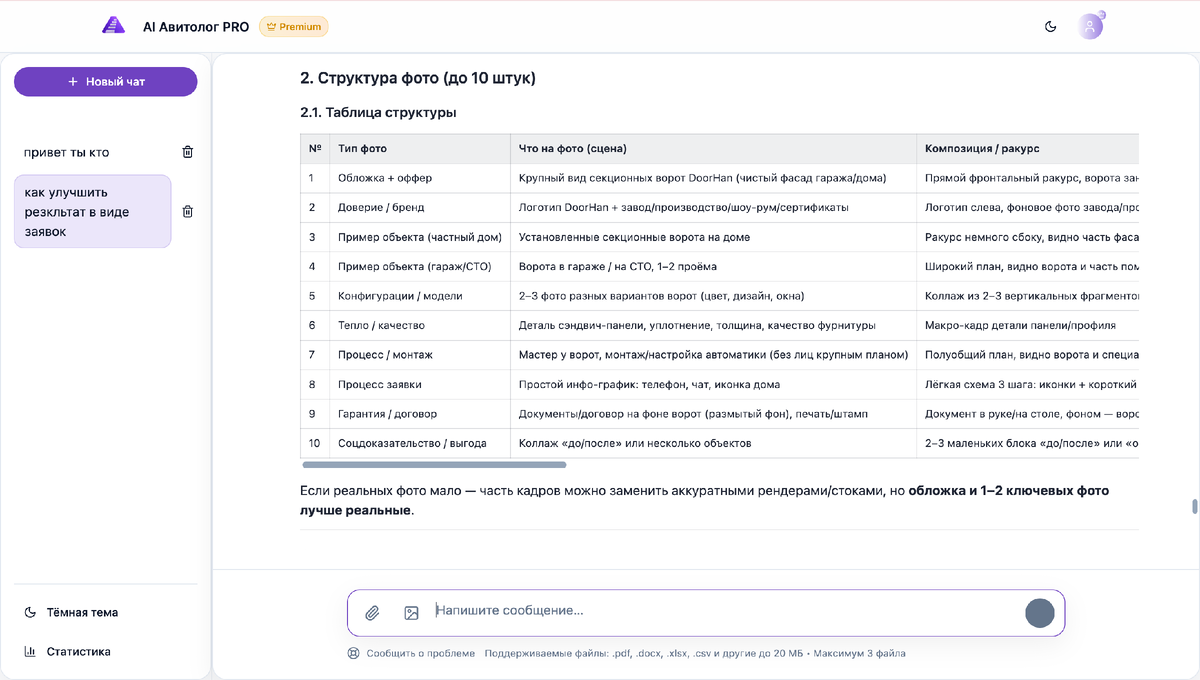Upload an image with the picture icon
1200x680 pixels.
click(411, 613)
